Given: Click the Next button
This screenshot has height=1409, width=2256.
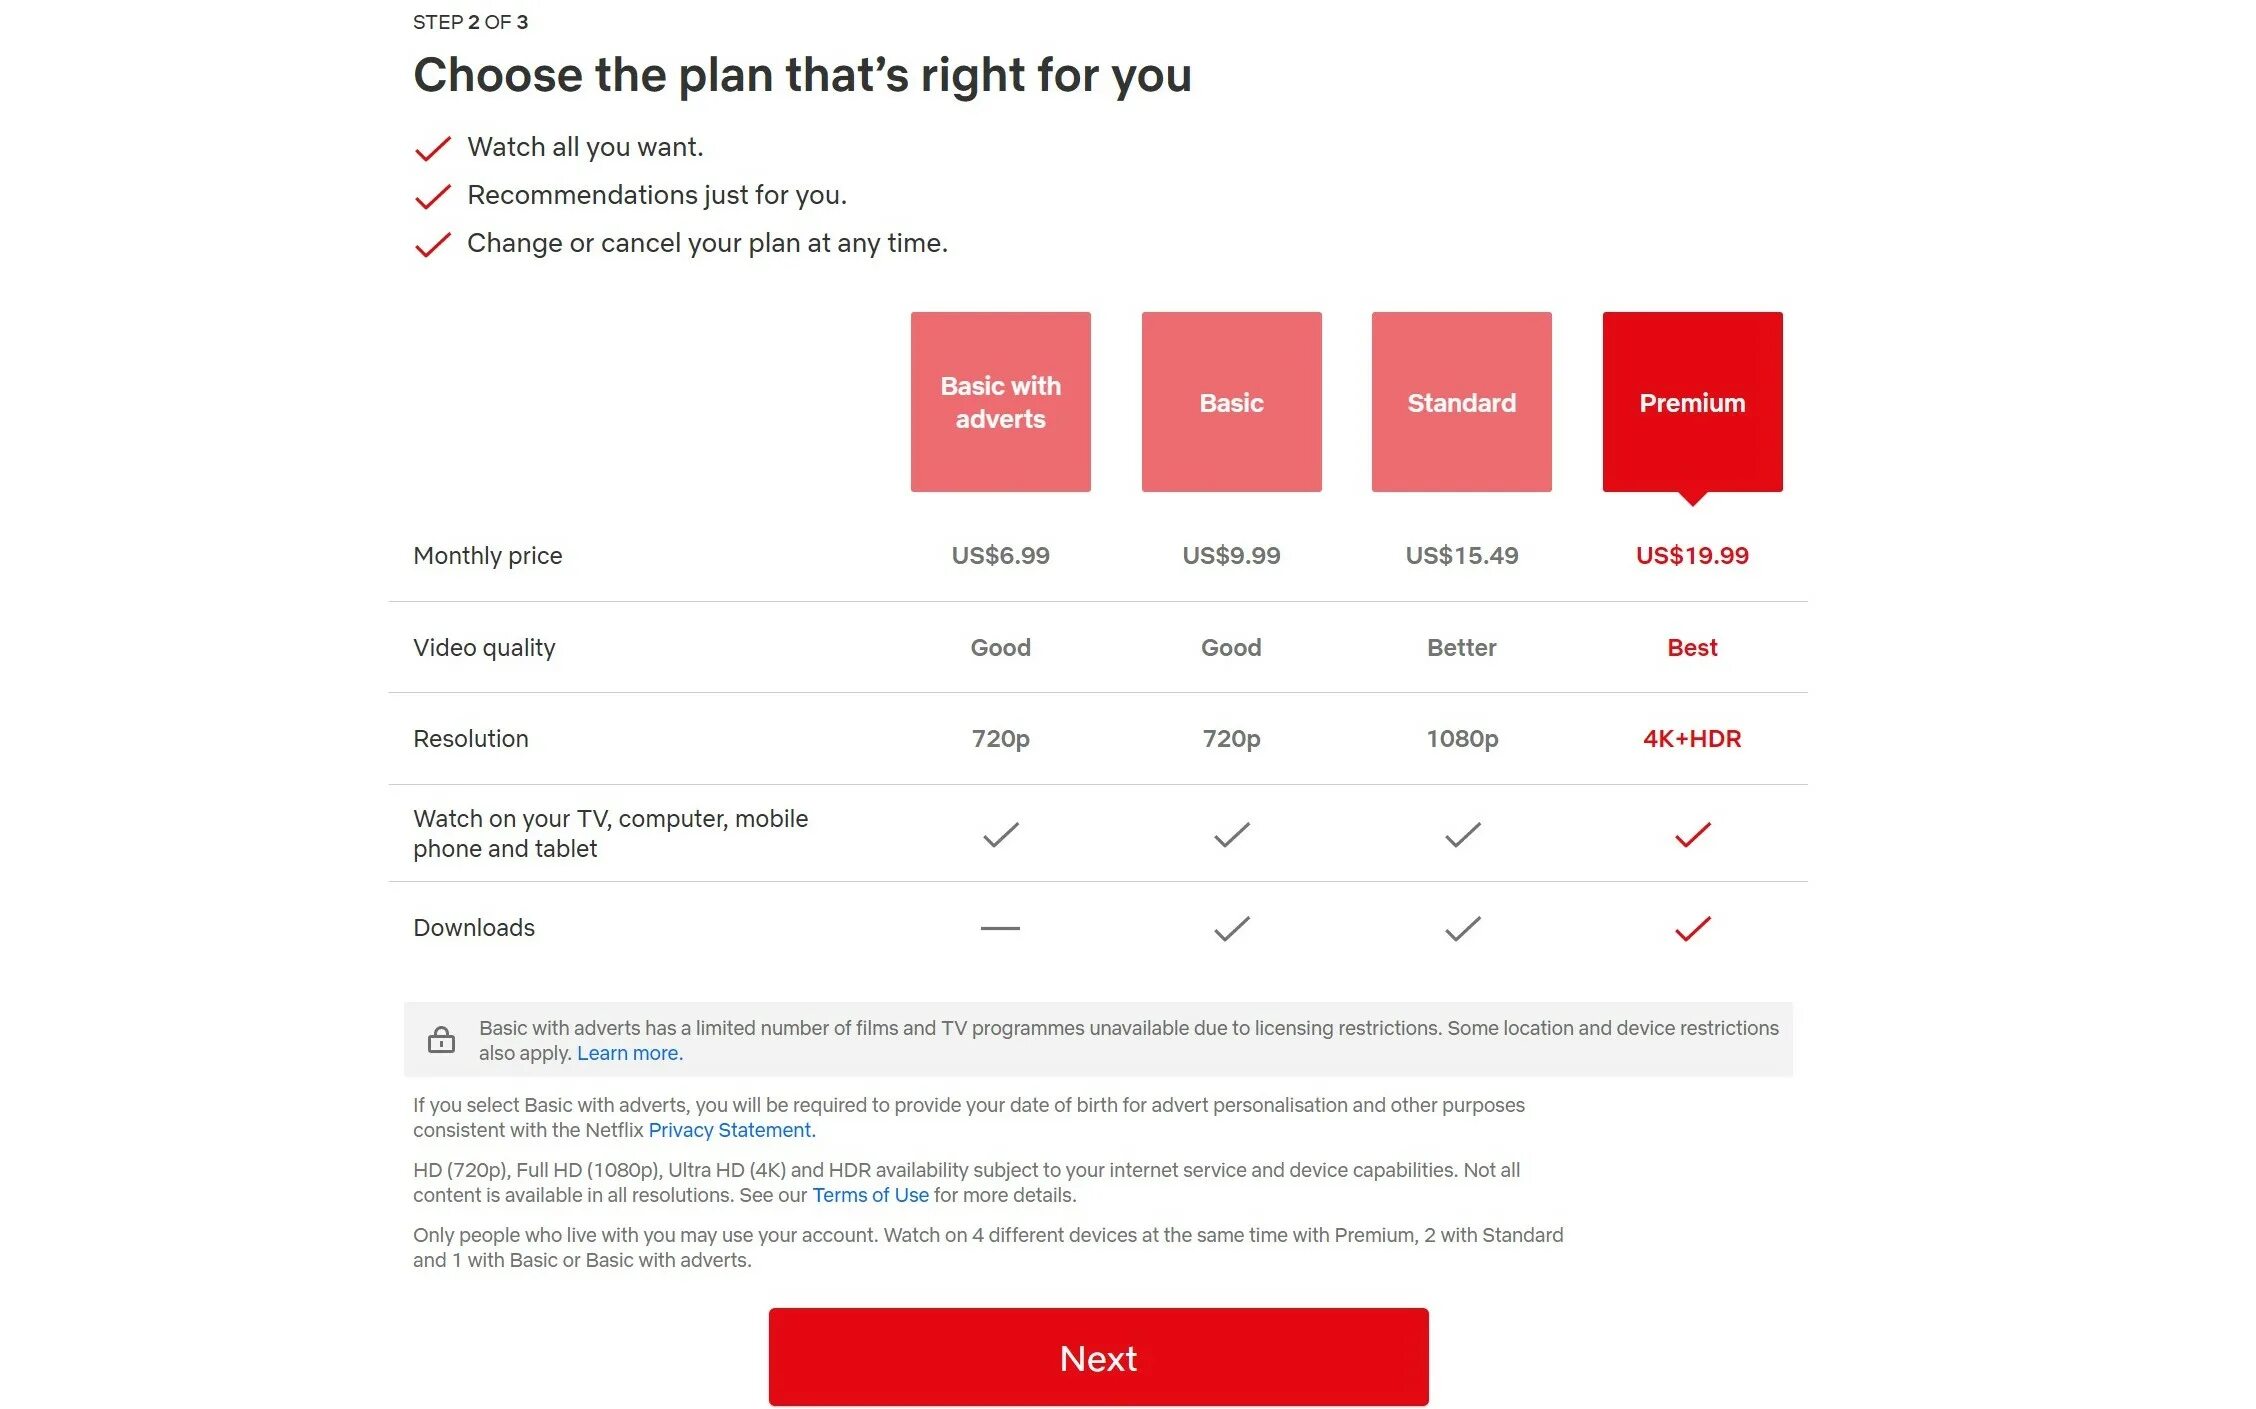Looking at the screenshot, I should [x=1098, y=1357].
